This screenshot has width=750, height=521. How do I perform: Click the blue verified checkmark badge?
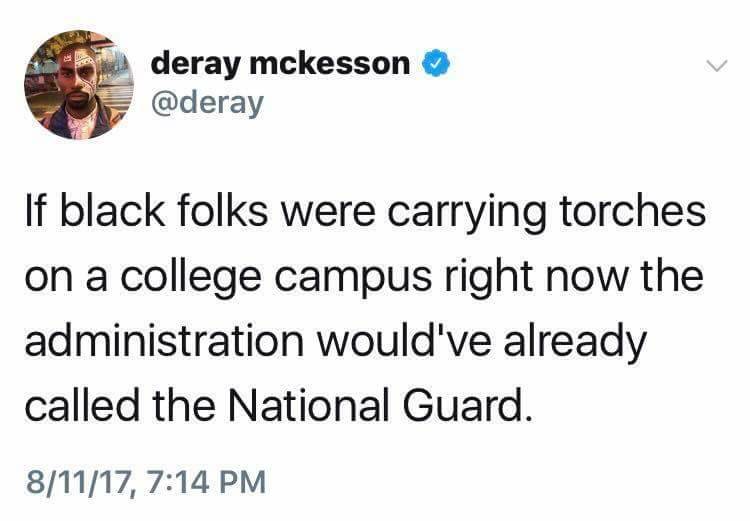pyautogui.click(x=435, y=63)
